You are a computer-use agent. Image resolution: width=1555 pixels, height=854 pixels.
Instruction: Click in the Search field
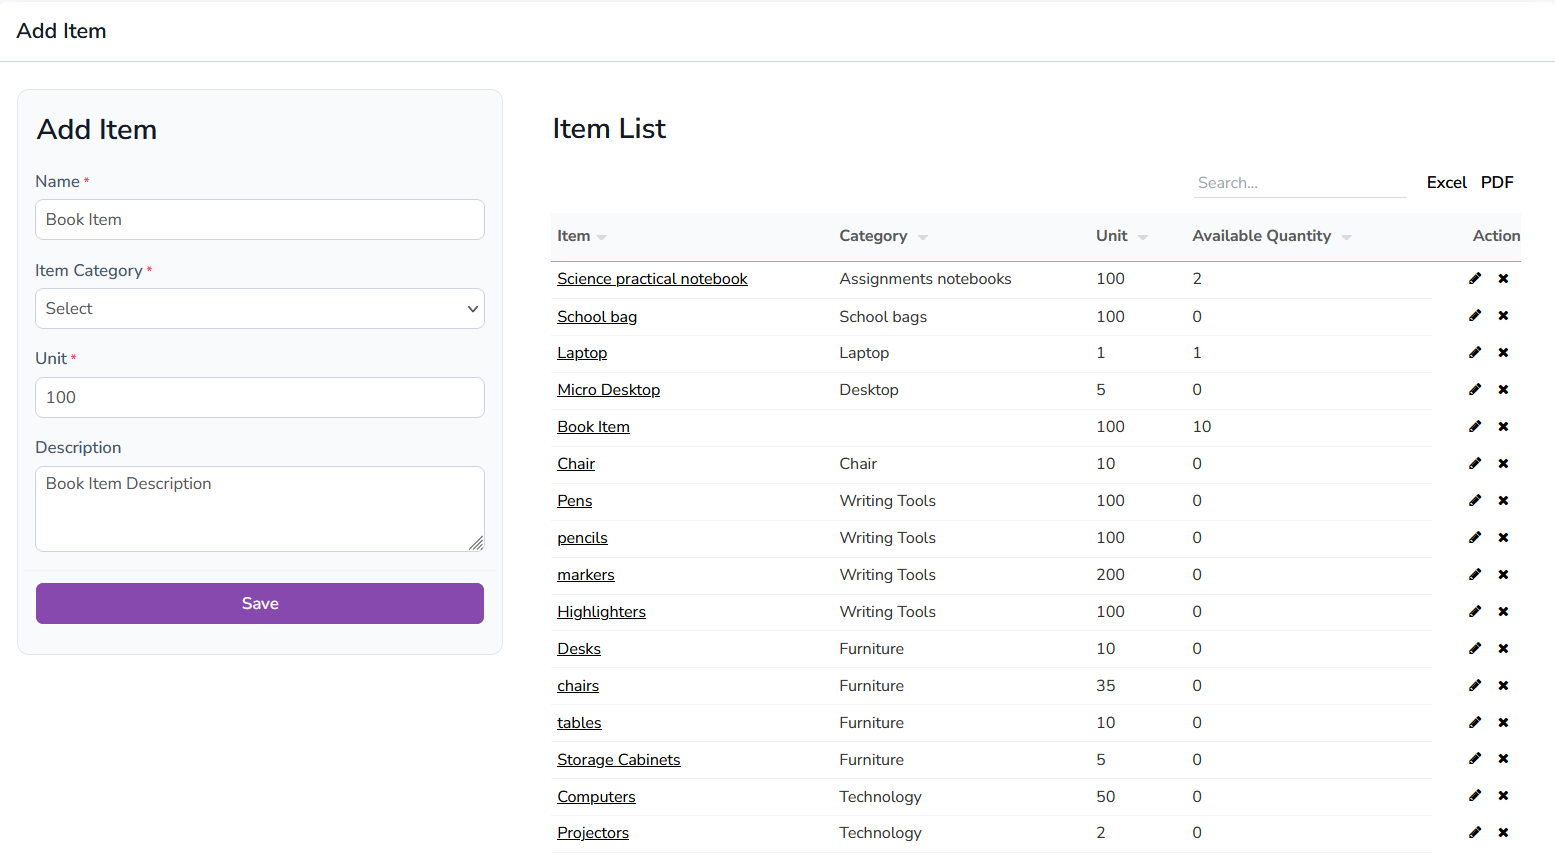[1299, 183]
